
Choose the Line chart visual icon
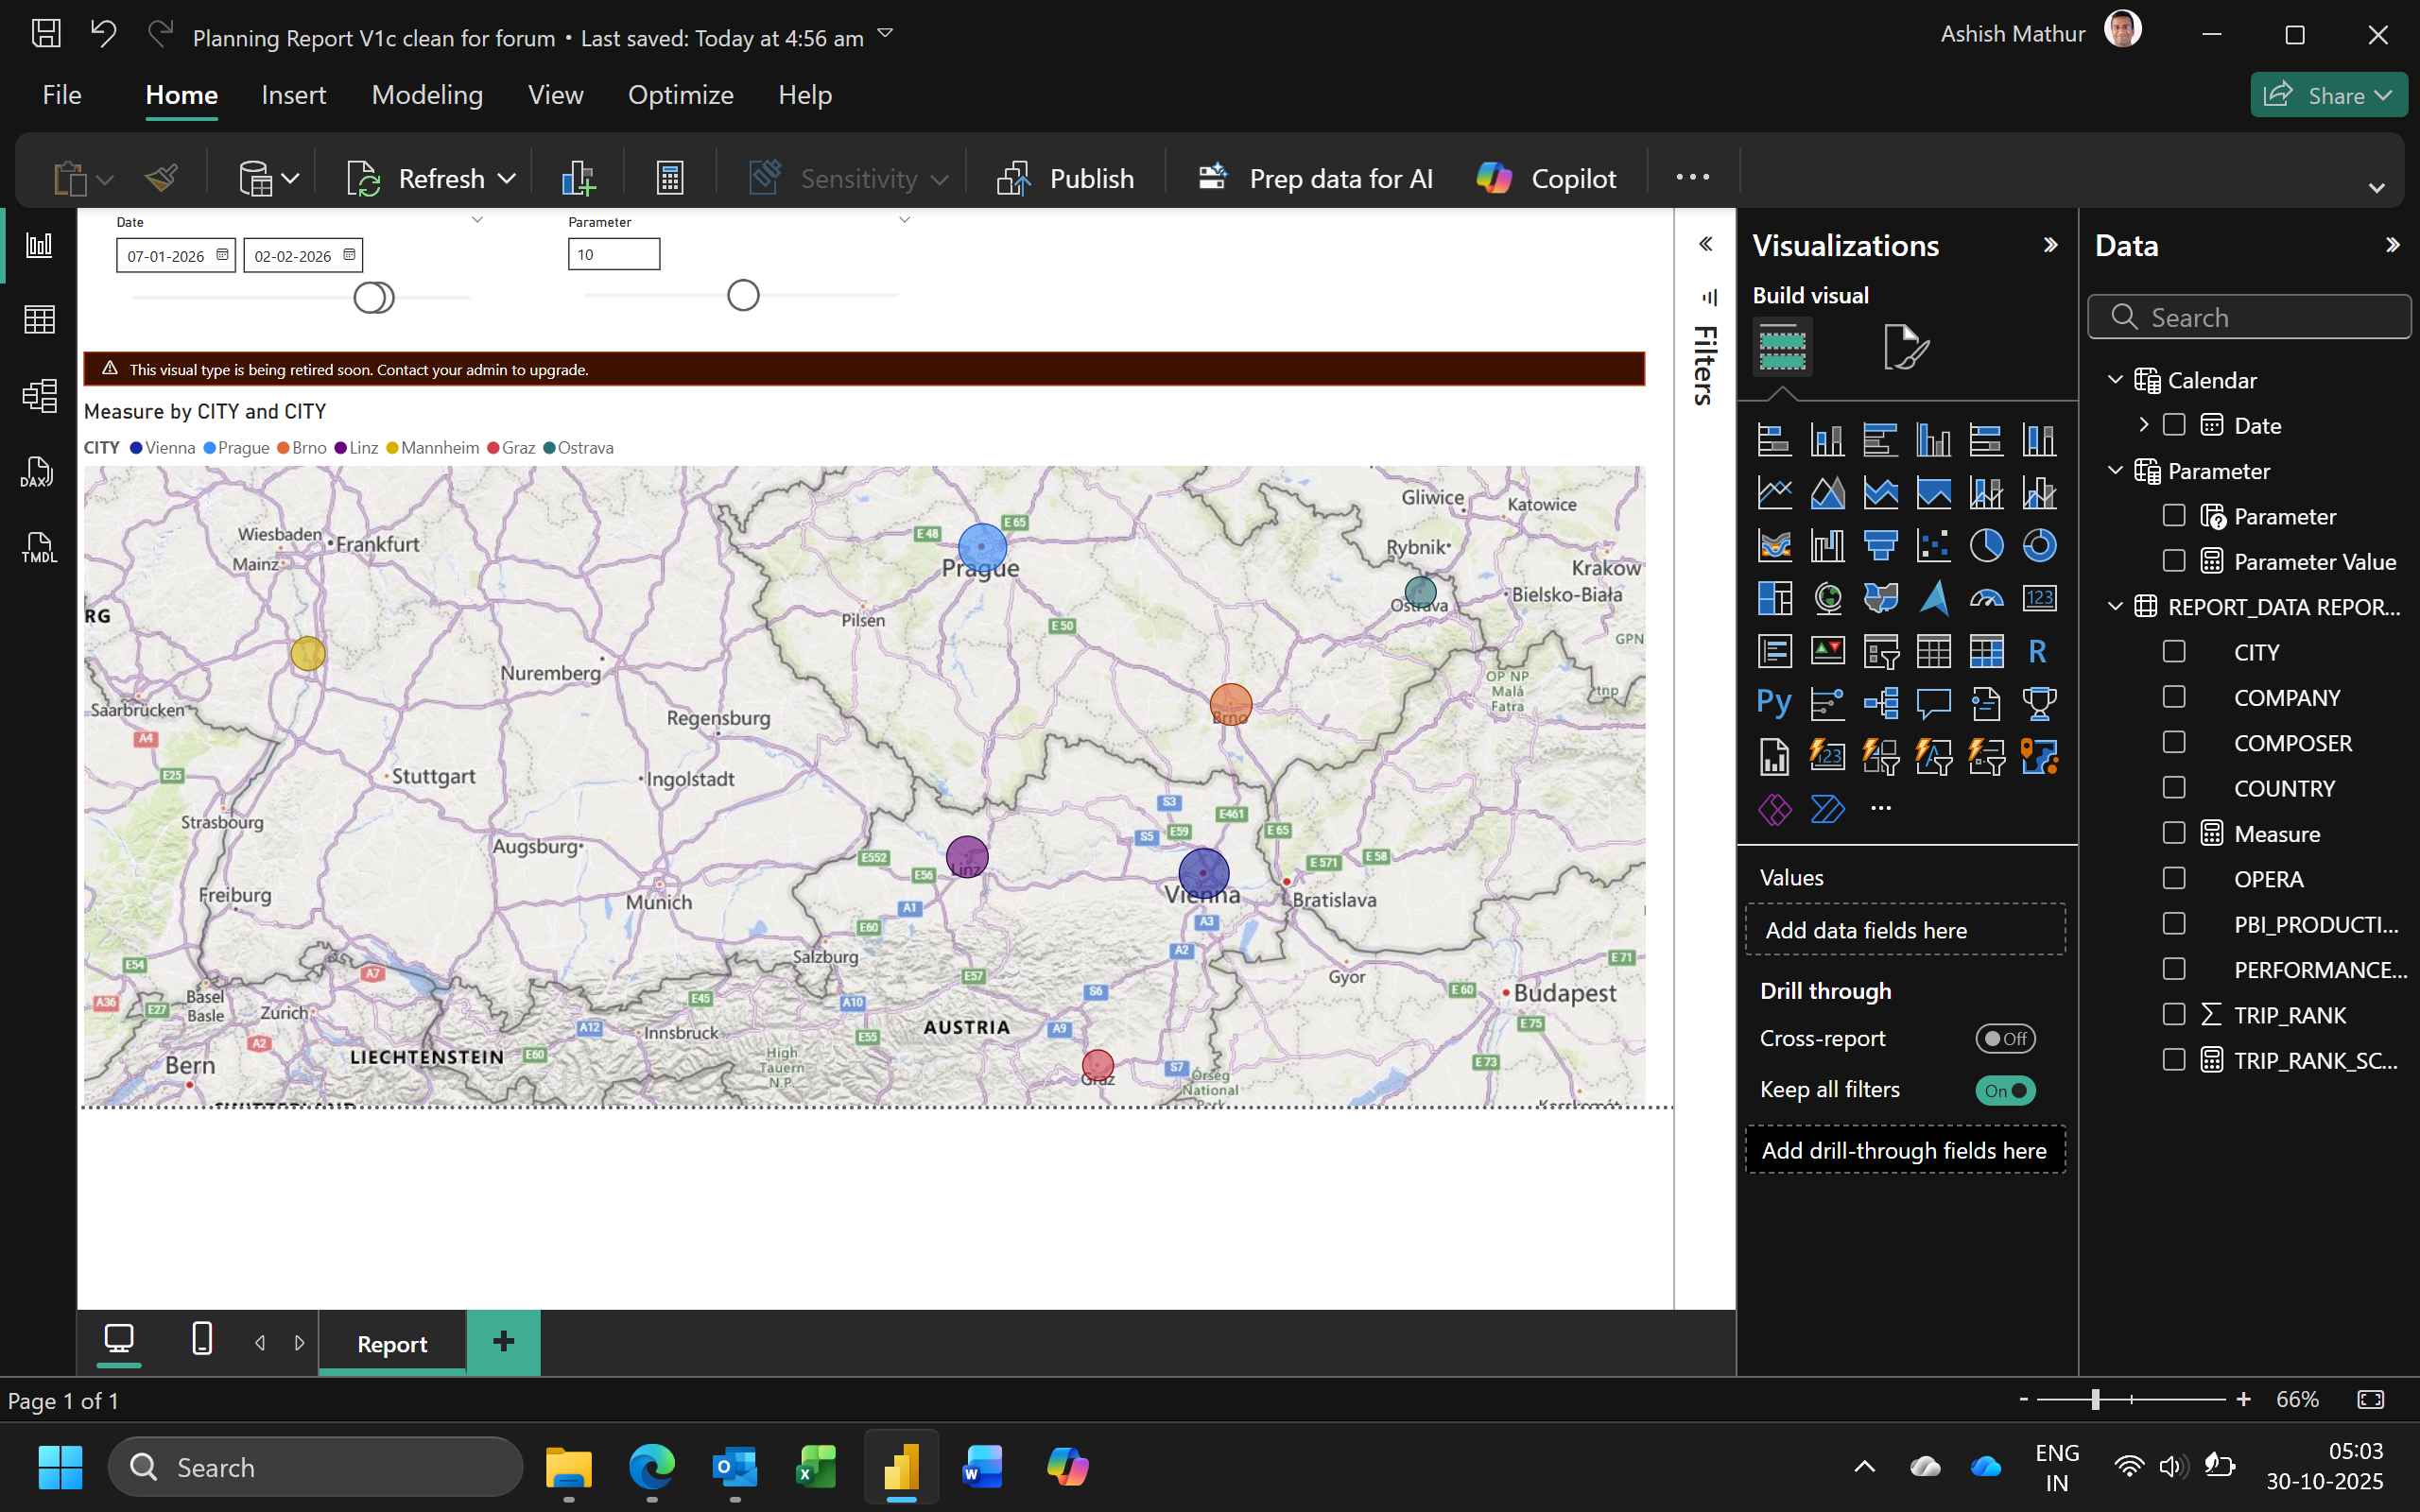click(1774, 492)
